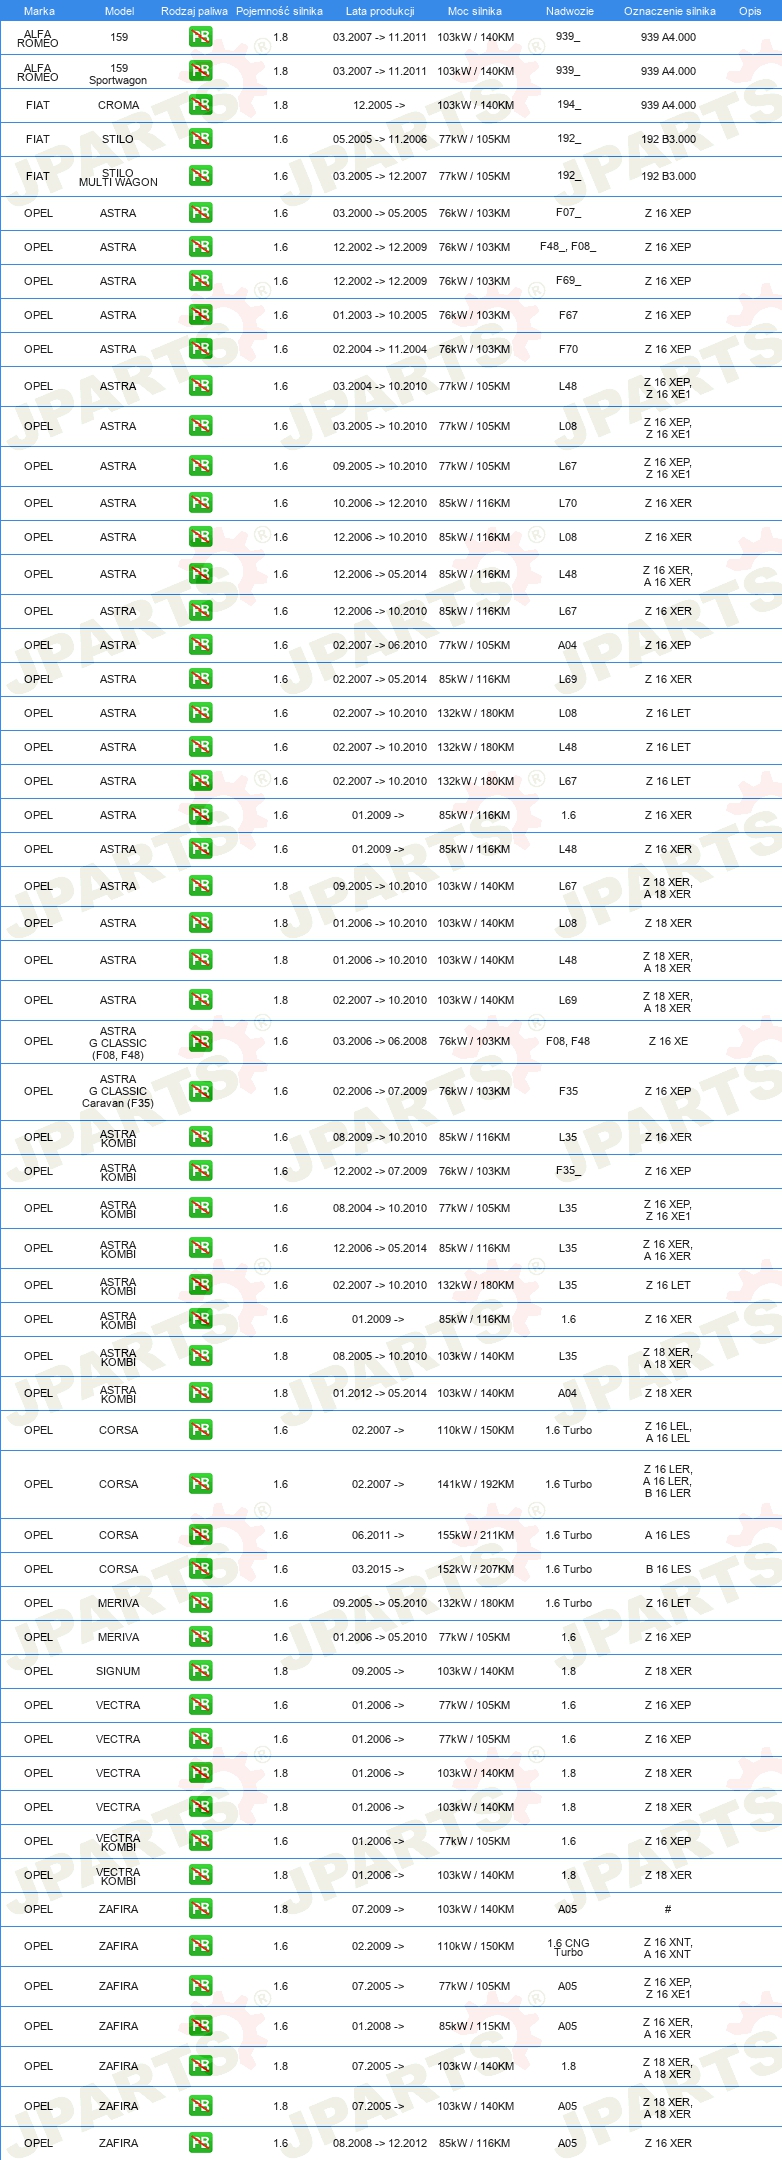
Task: Select body code F48_, F08_
Action: [568, 246]
